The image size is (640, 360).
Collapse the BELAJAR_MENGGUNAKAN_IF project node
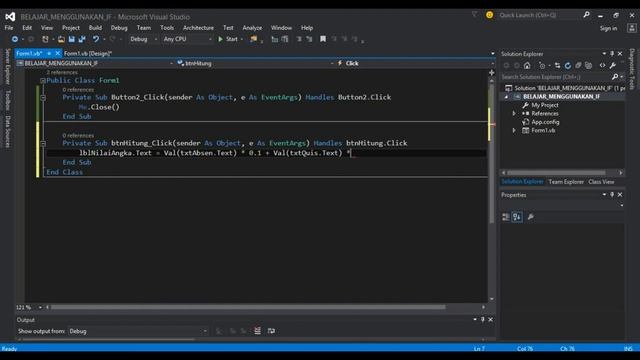pos(507,97)
